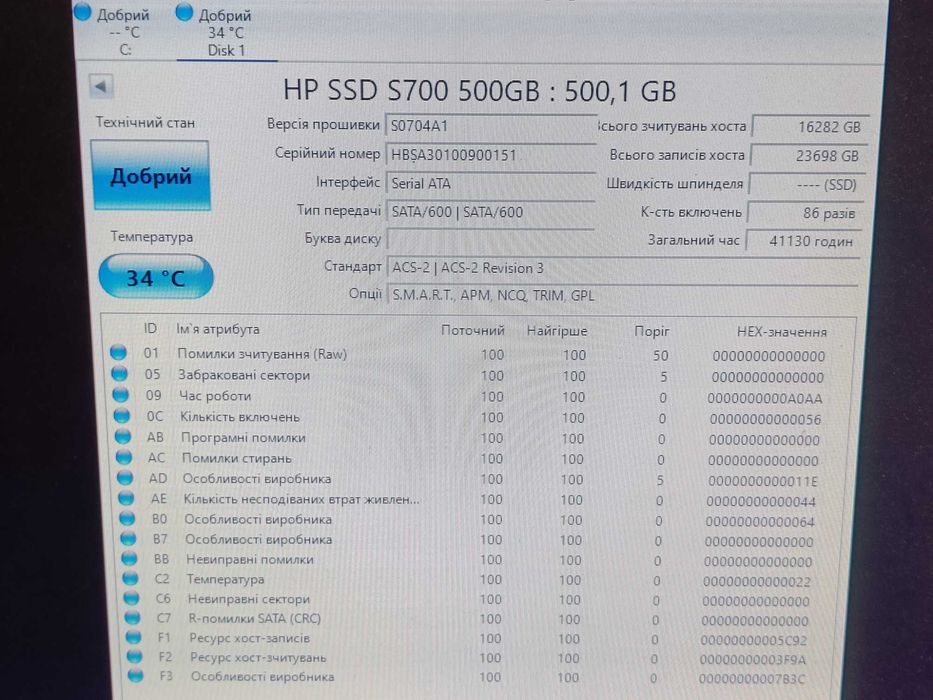Click the health icon on C: tab
The width and height of the screenshot is (933, 700).
coord(83,10)
